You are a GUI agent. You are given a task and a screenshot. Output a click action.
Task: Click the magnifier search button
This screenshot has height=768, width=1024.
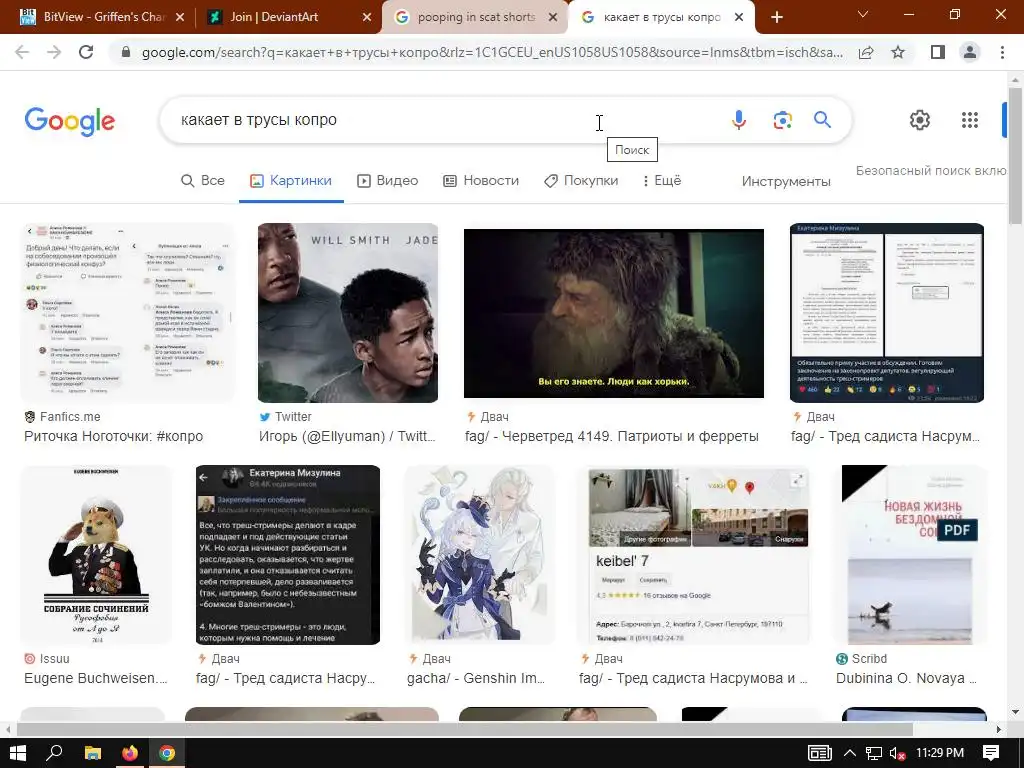pos(822,120)
